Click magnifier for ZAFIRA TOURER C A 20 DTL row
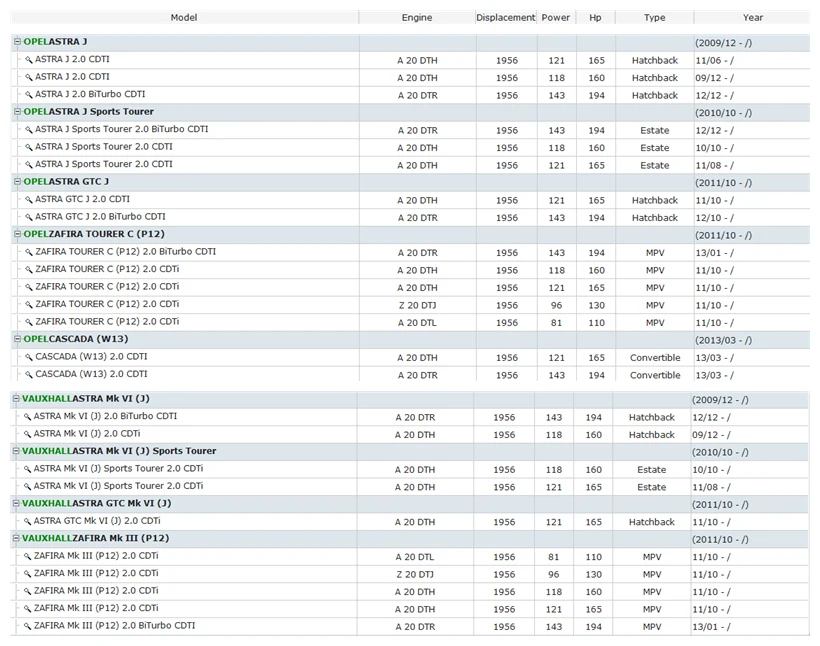This screenshot has height=646, width=820. (29, 322)
